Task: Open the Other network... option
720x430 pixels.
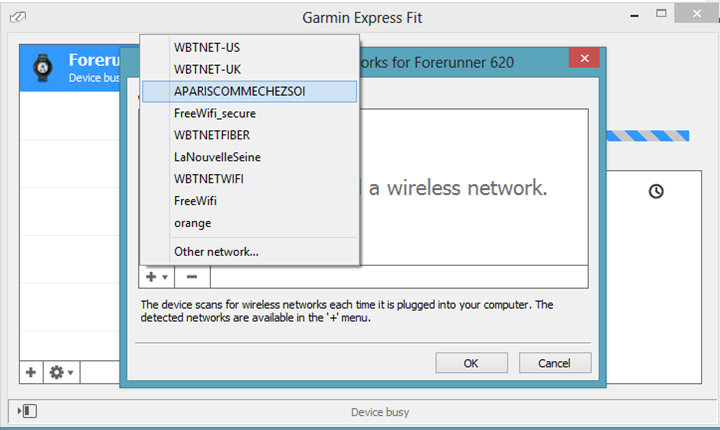Action: tap(249, 252)
